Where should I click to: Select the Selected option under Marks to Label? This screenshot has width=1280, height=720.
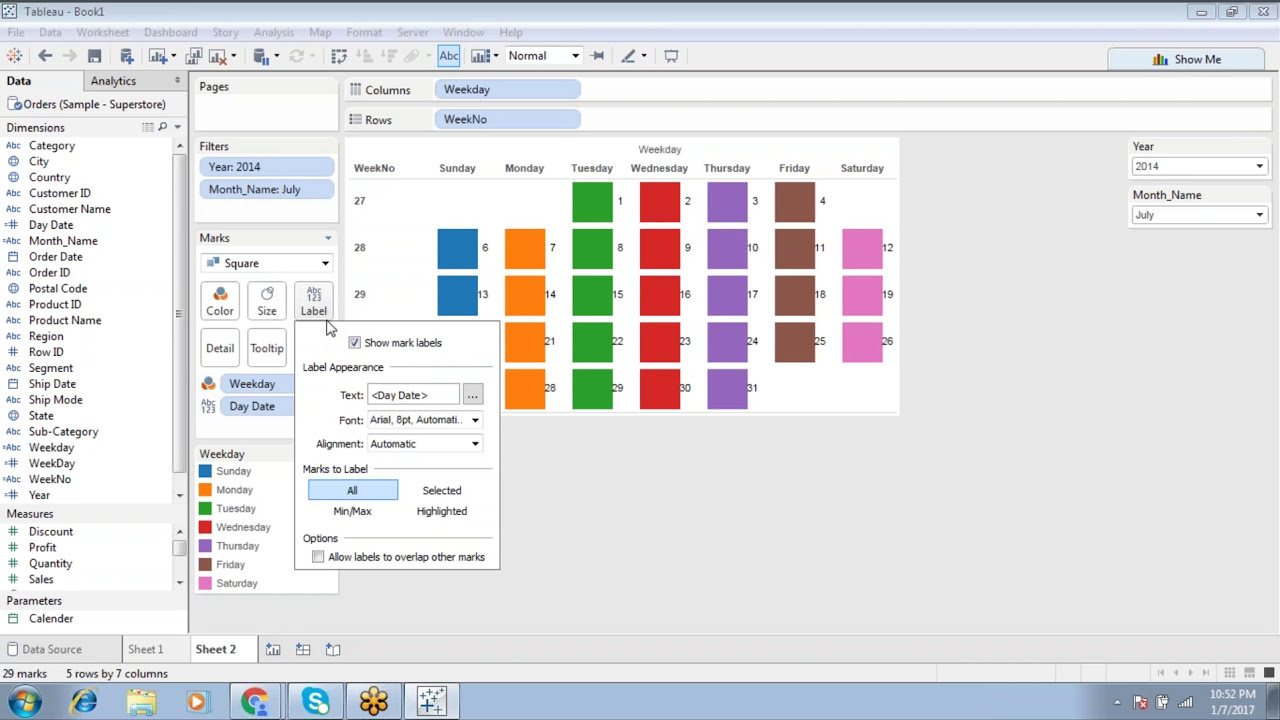pos(441,490)
